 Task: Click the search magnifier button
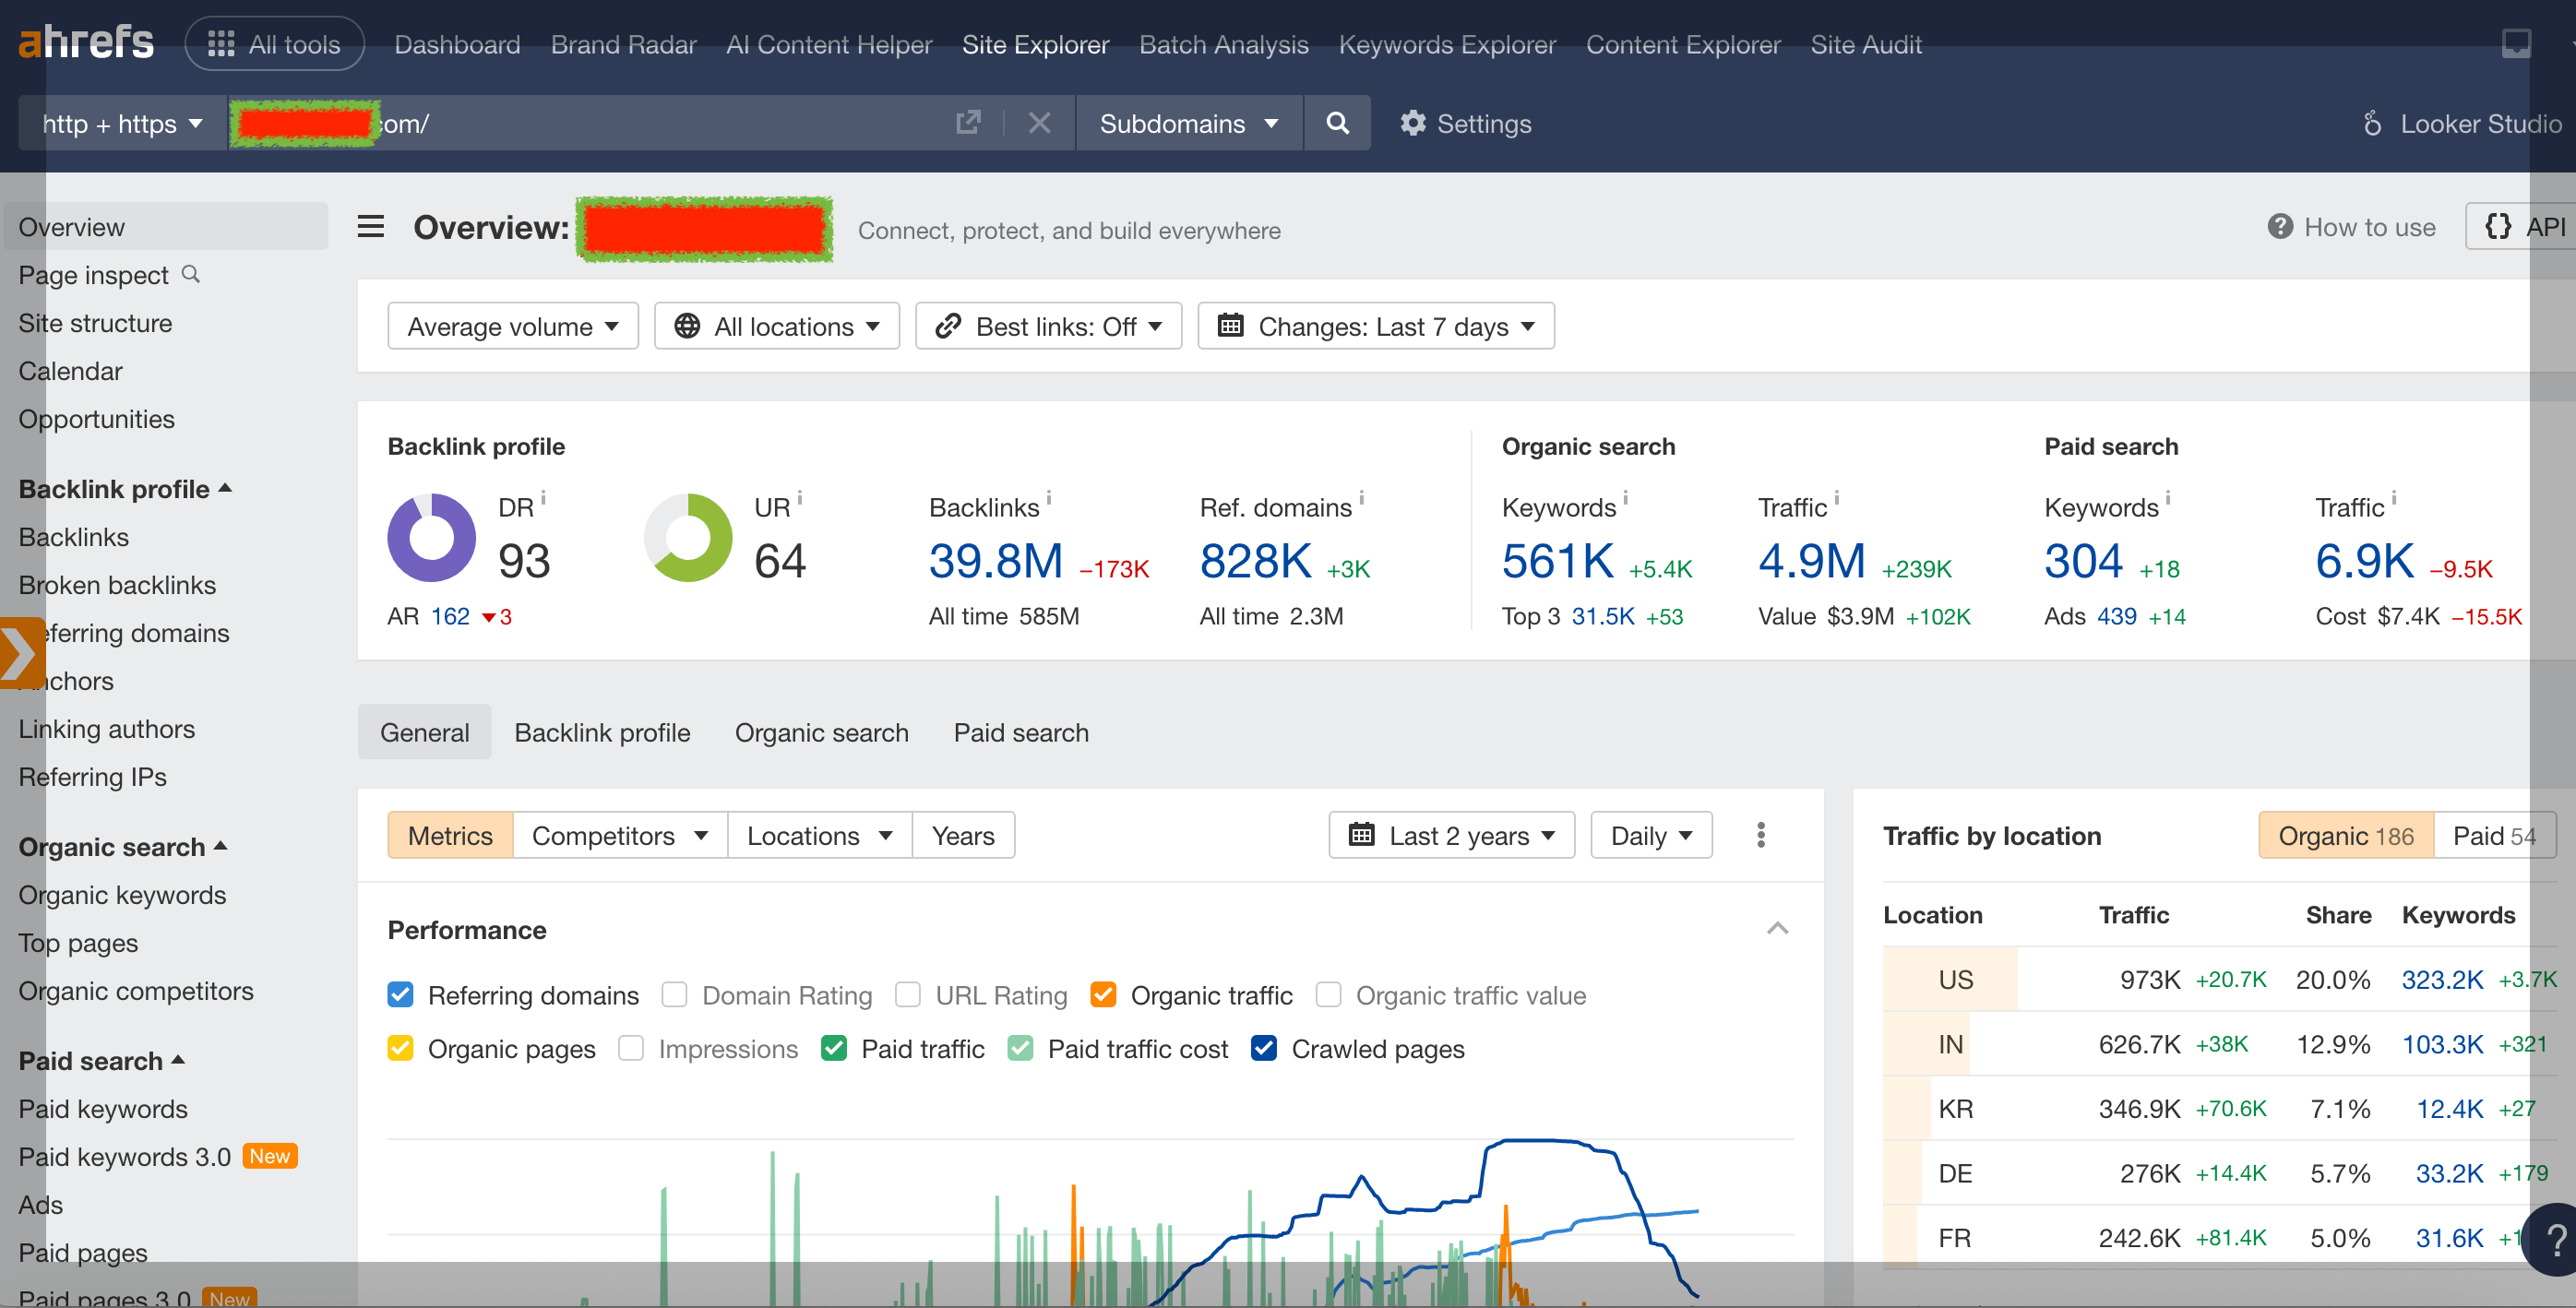click(1337, 123)
